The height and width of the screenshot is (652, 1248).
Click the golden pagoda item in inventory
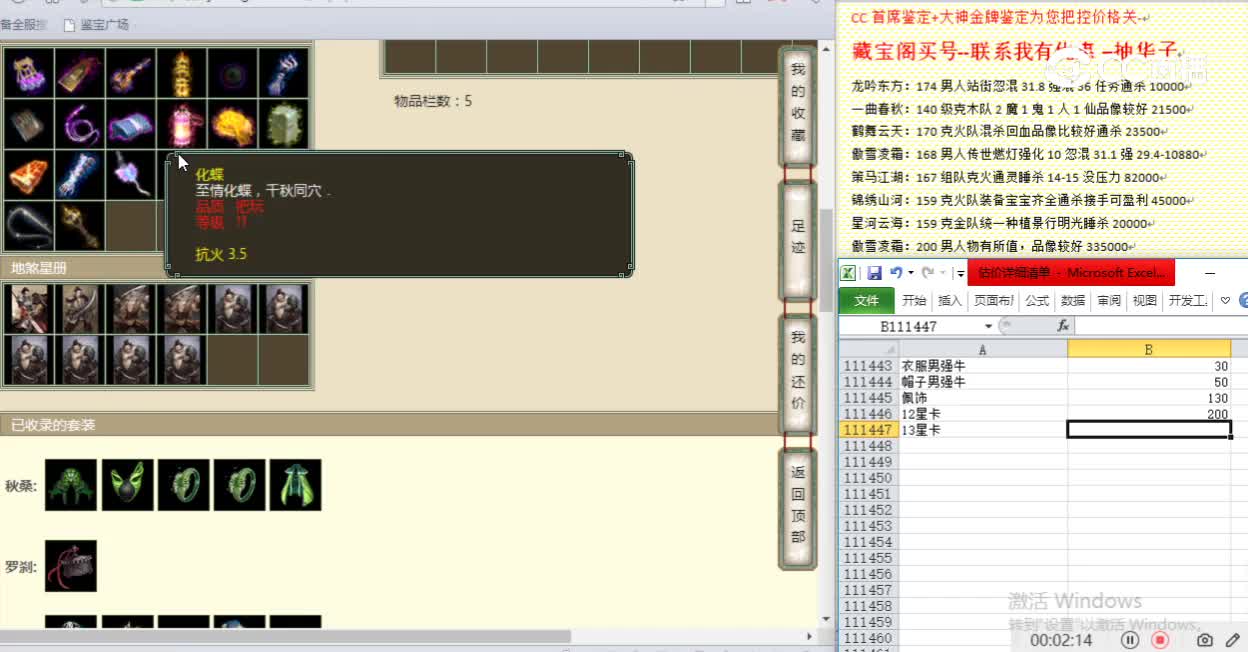point(182,73)
